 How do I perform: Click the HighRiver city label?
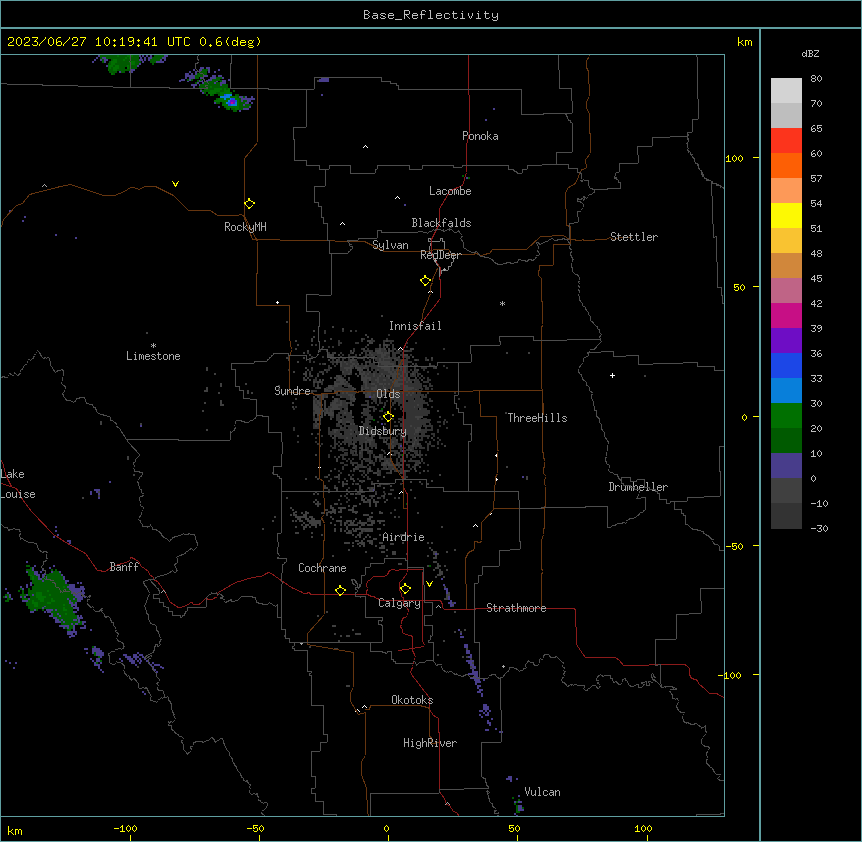pyautogui.click(x=430, y=743)
